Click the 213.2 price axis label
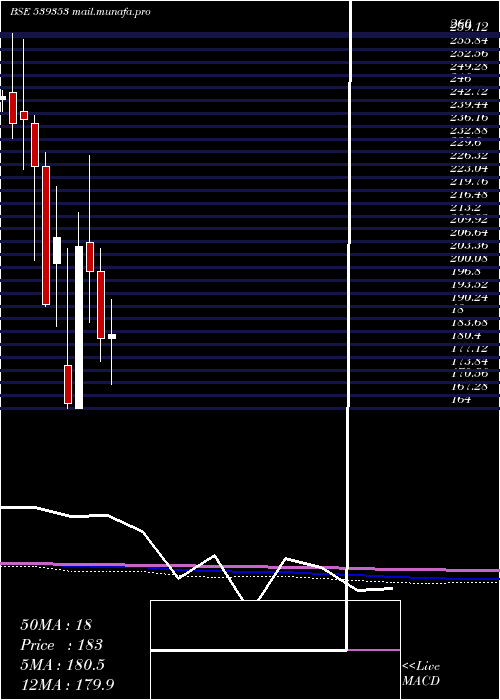This screenshot has width=500, height=700. point(465,208)
